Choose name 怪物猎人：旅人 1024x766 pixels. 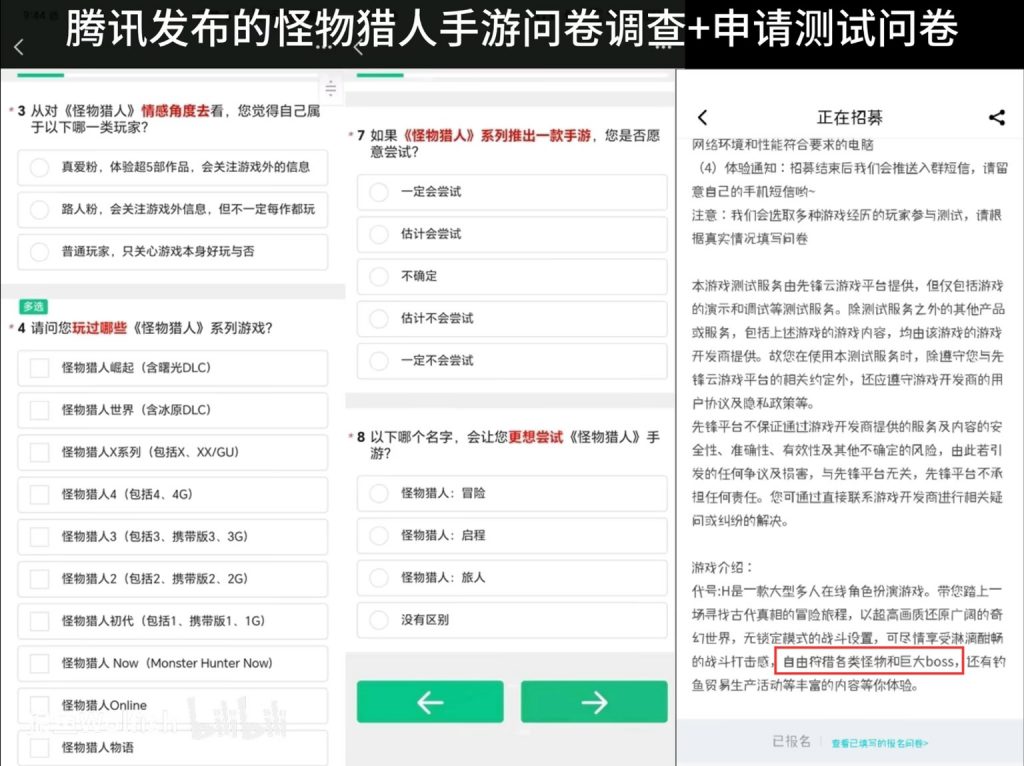pos(512,578)
